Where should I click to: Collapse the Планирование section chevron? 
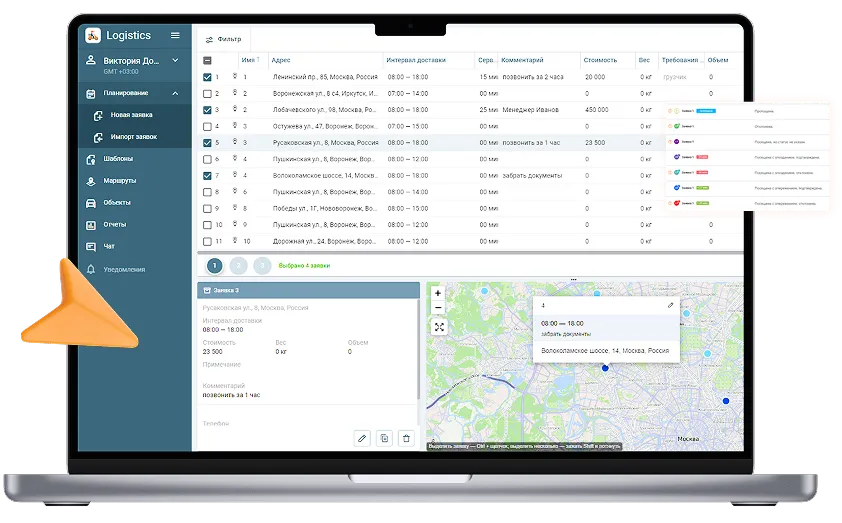[x=176, y=94]
